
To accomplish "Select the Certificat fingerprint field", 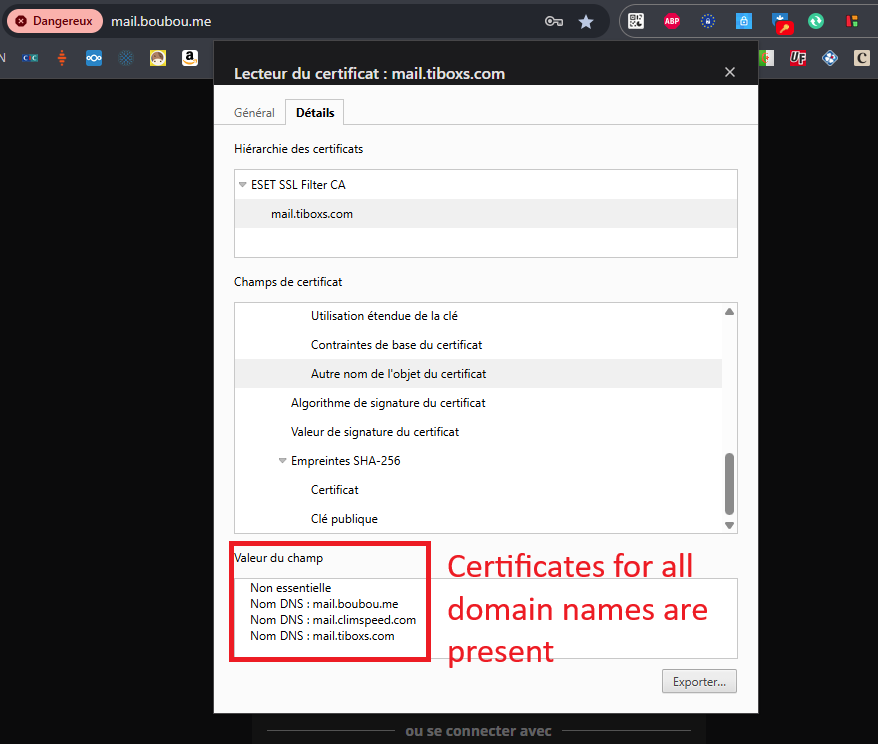I will click(x=478, y=490).
